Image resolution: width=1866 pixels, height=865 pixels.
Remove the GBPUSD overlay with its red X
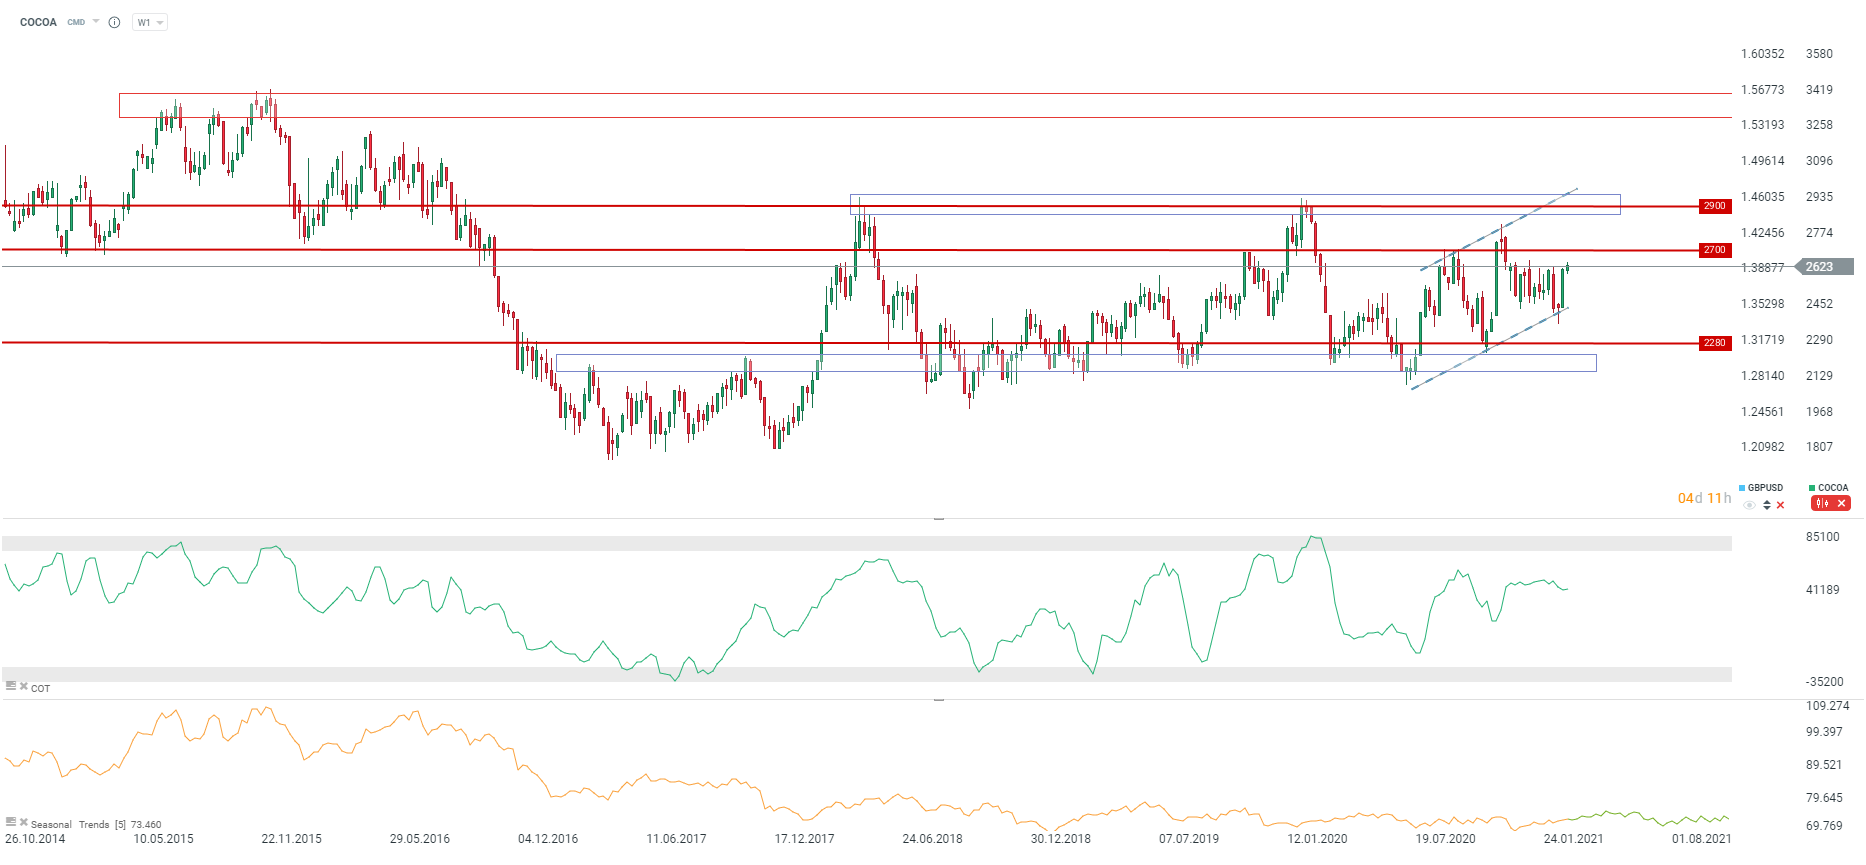tap(1780, 505)
